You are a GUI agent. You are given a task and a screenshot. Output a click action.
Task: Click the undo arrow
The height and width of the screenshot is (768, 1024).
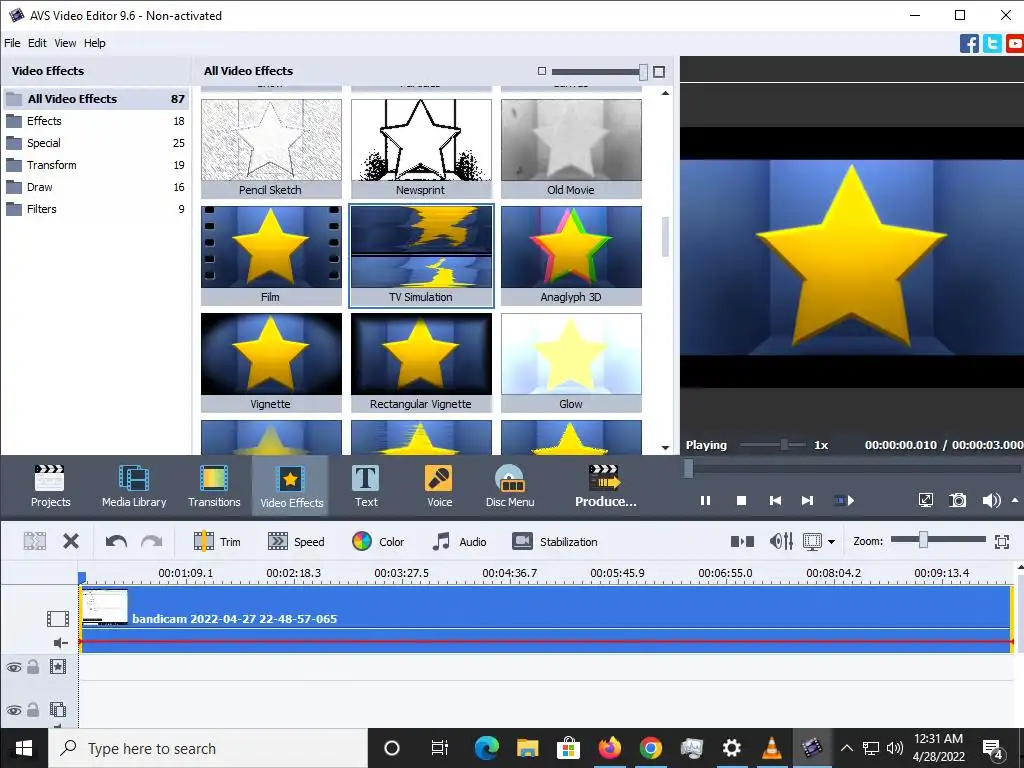coord(116,541)
